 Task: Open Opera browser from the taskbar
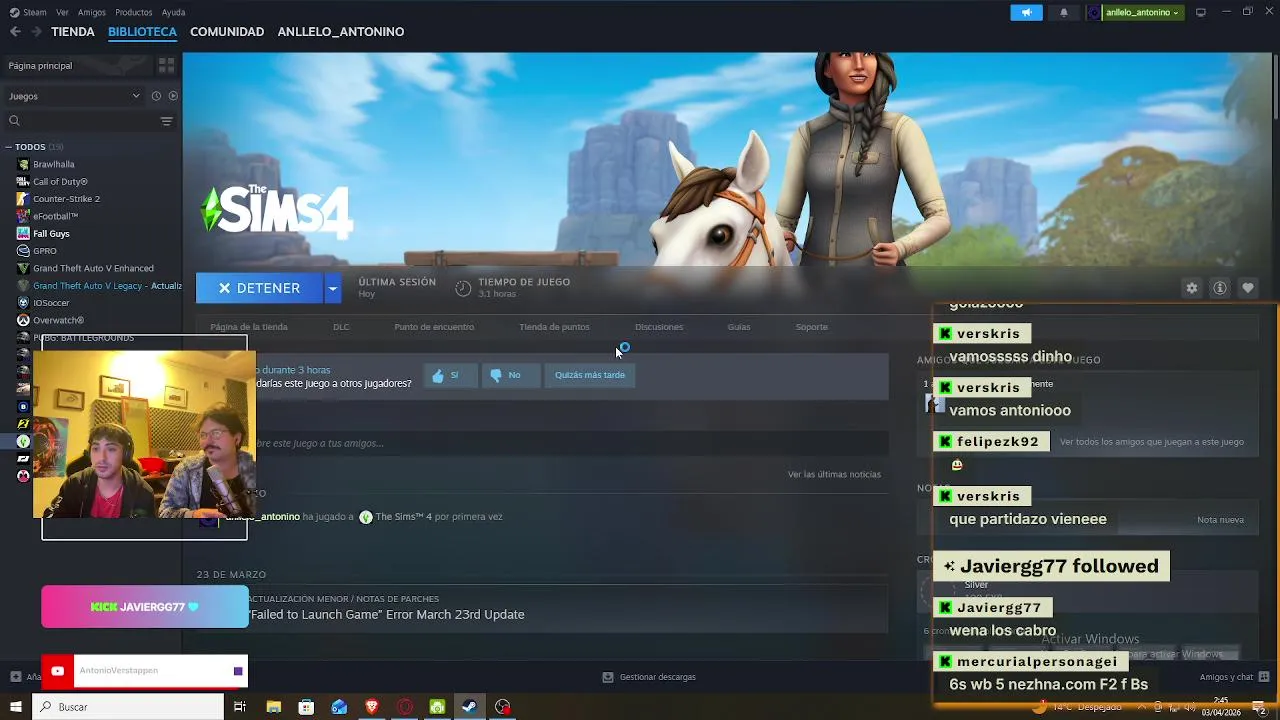pos(405,707)
